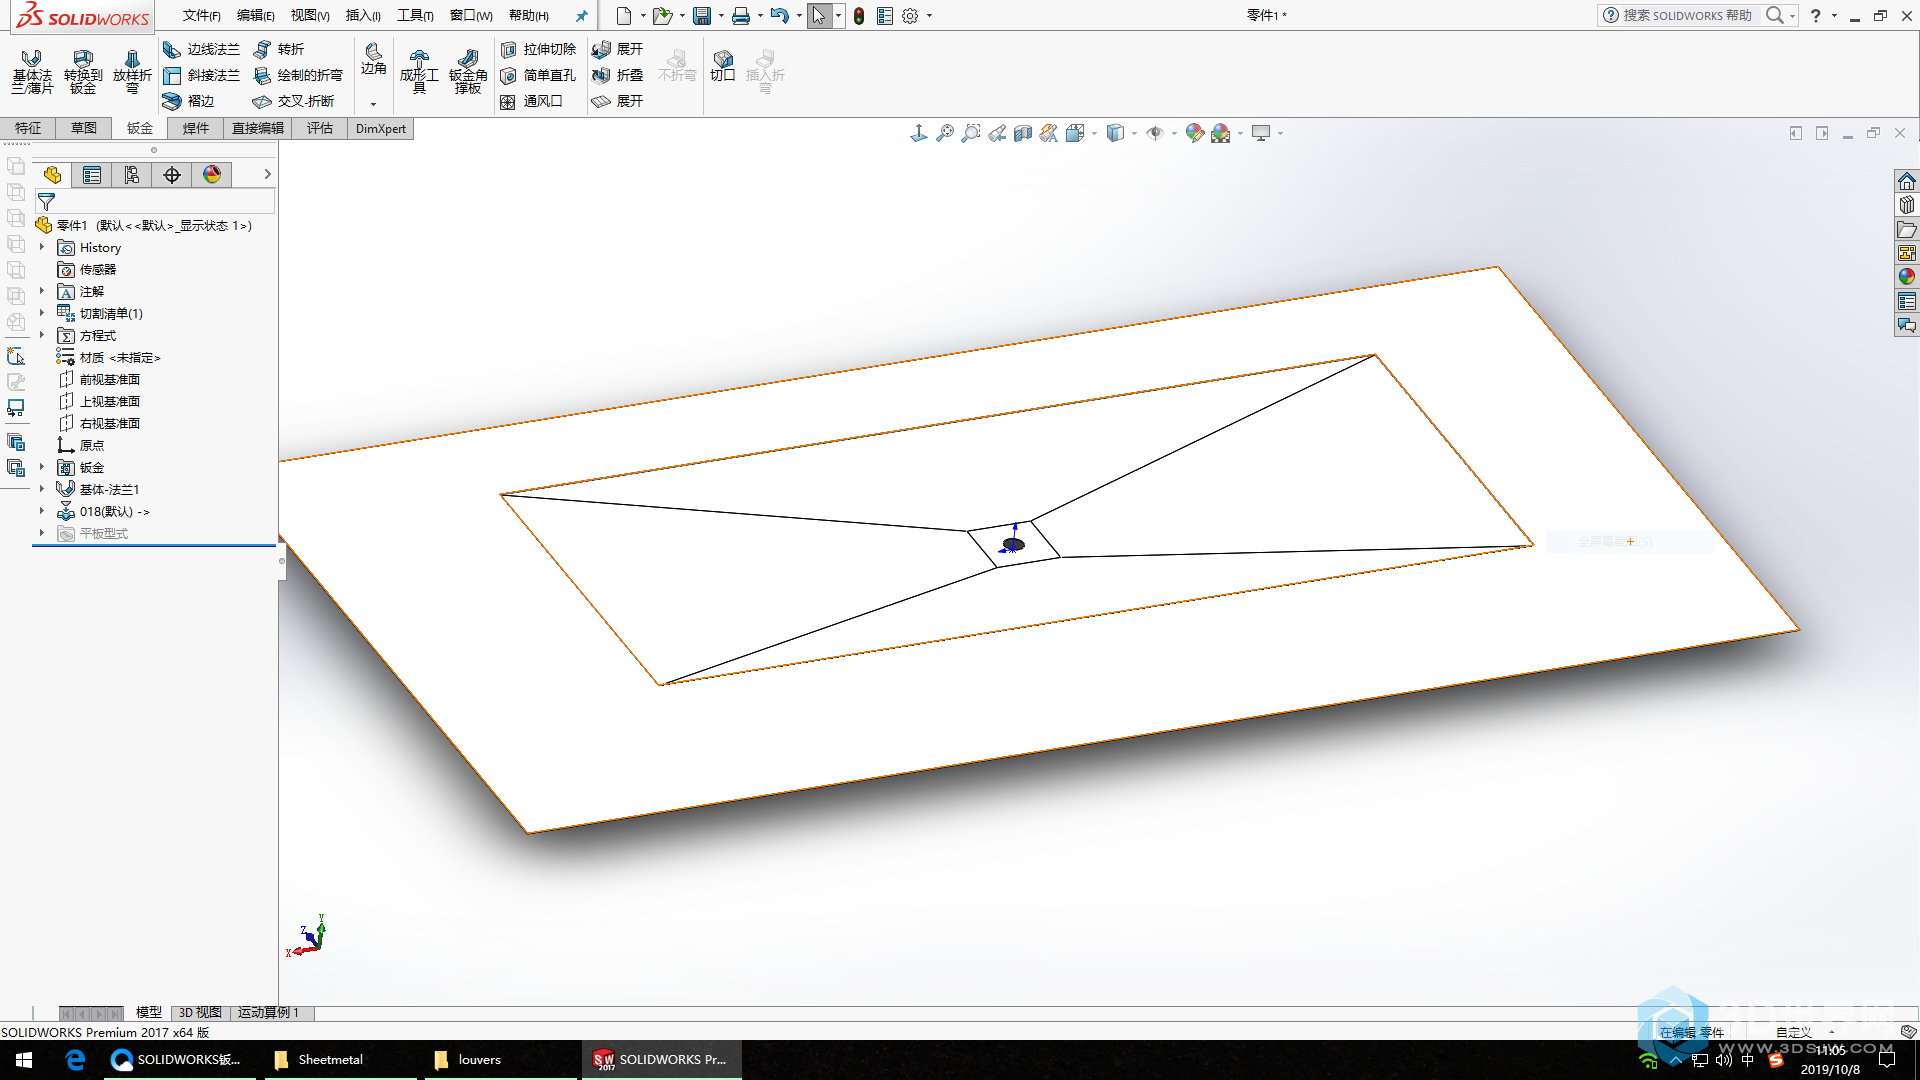Screen dimensions: 1920x1080
Task: Click the Zoom to Area icon
Action: [x=970, y=133]
